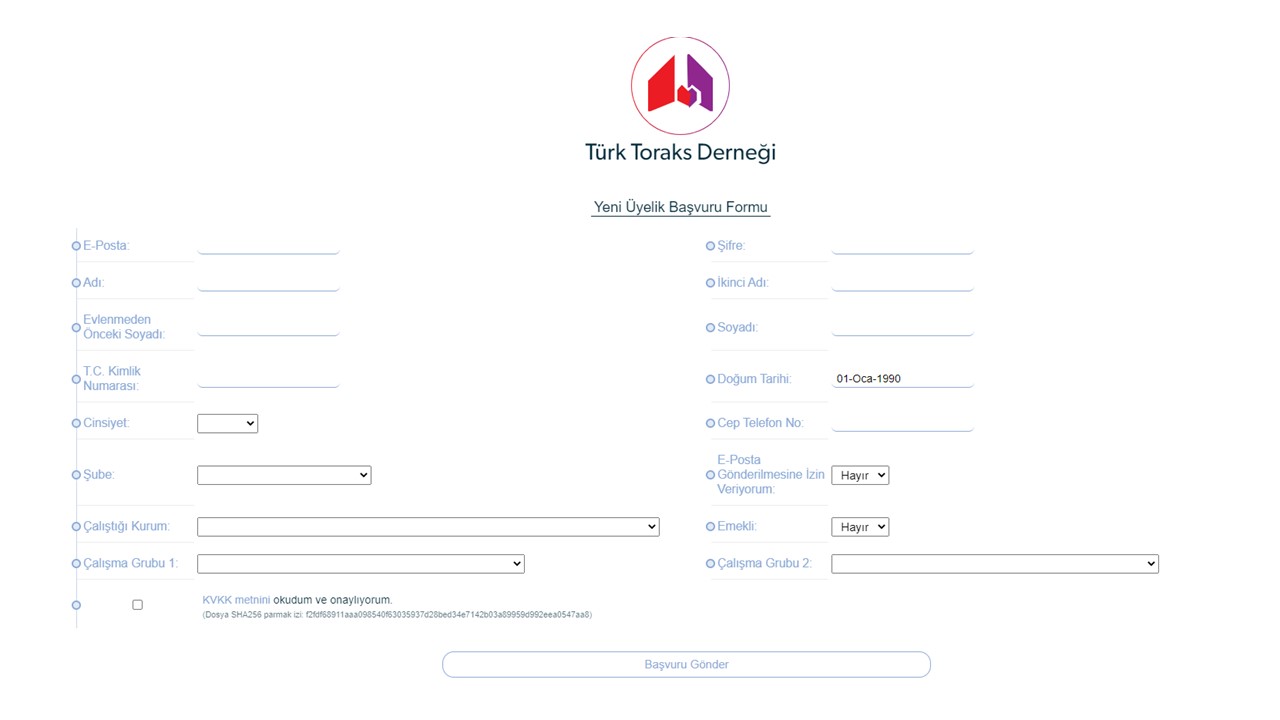The width and height of the screenshot is (1280, 720).
Task: Expand the Şube selection list
Action: pos(284,475)
